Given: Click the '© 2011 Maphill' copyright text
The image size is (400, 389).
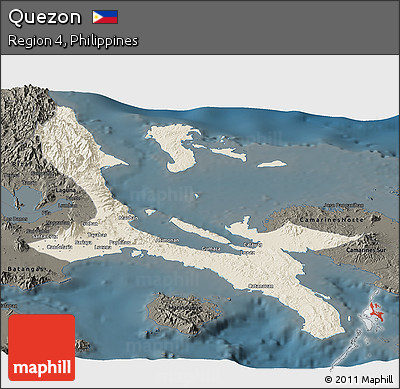Looking at the screenshot, I should [359, 379].
